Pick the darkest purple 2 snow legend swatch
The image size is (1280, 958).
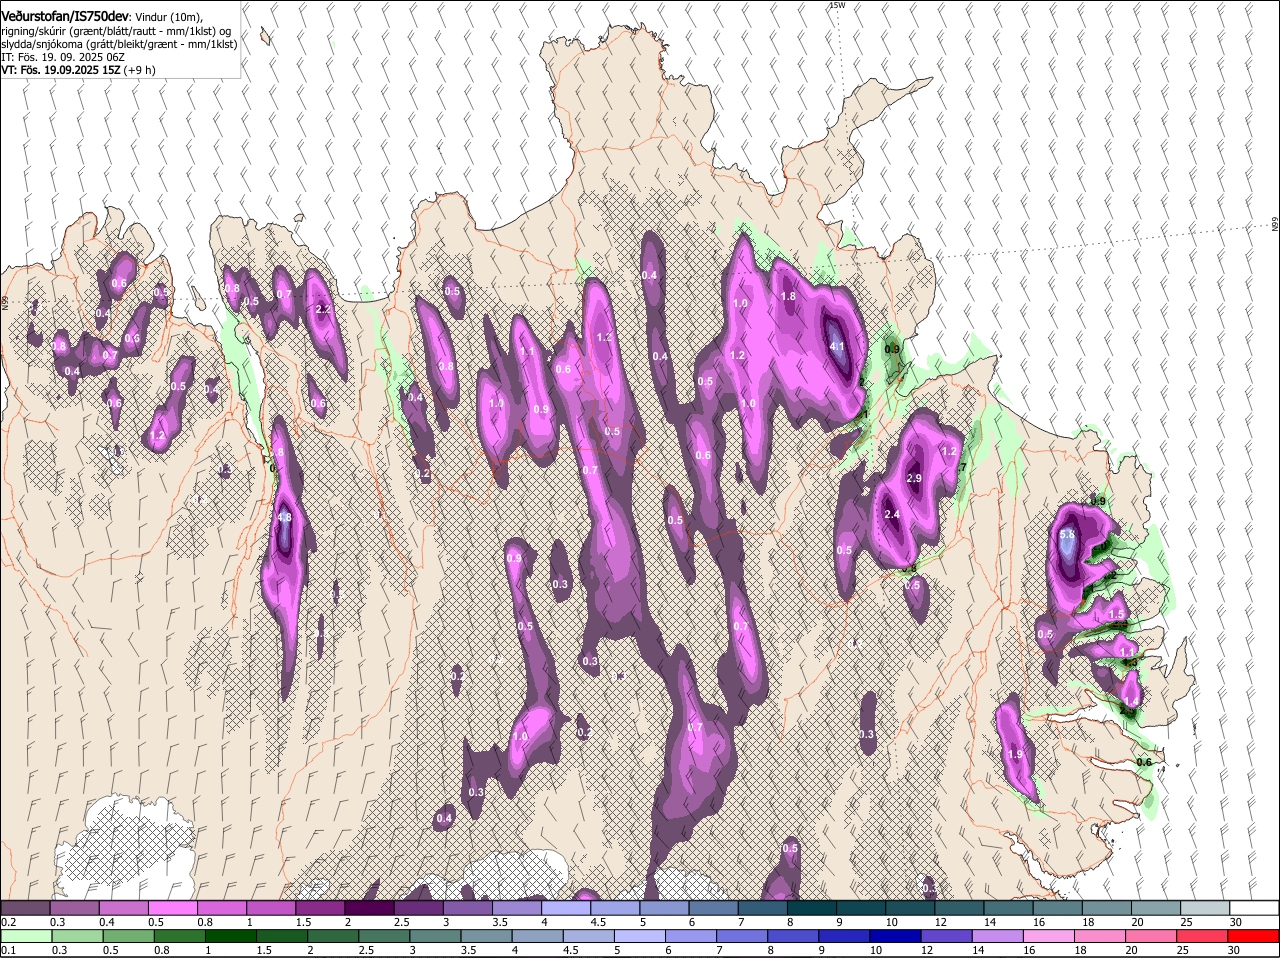369,907
